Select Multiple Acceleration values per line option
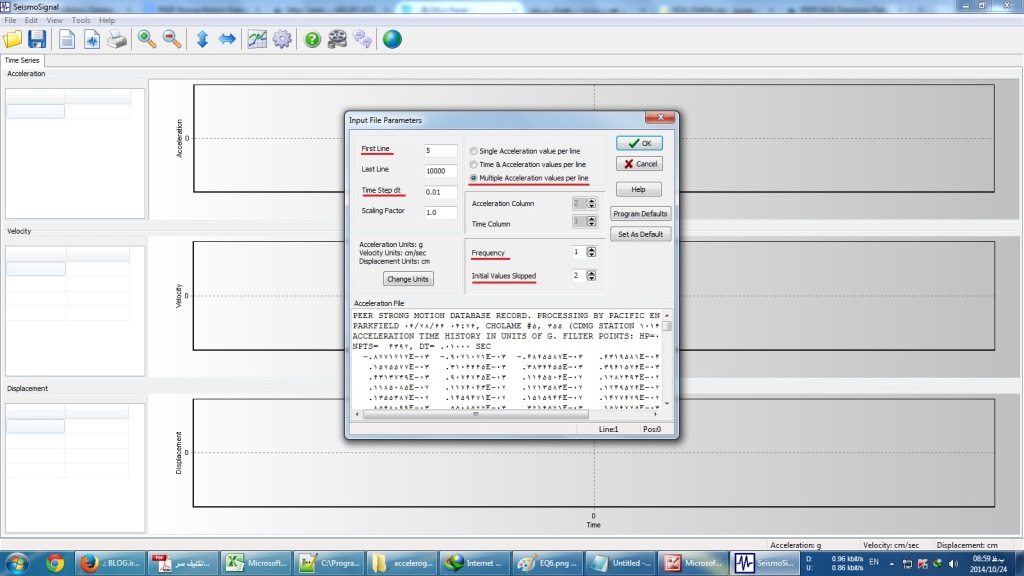Viewport: 1024px width, 576px height. (473, 178)
